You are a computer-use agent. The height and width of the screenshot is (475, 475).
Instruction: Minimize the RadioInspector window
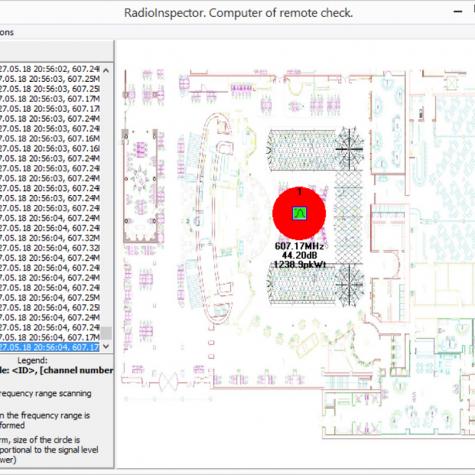458,12
